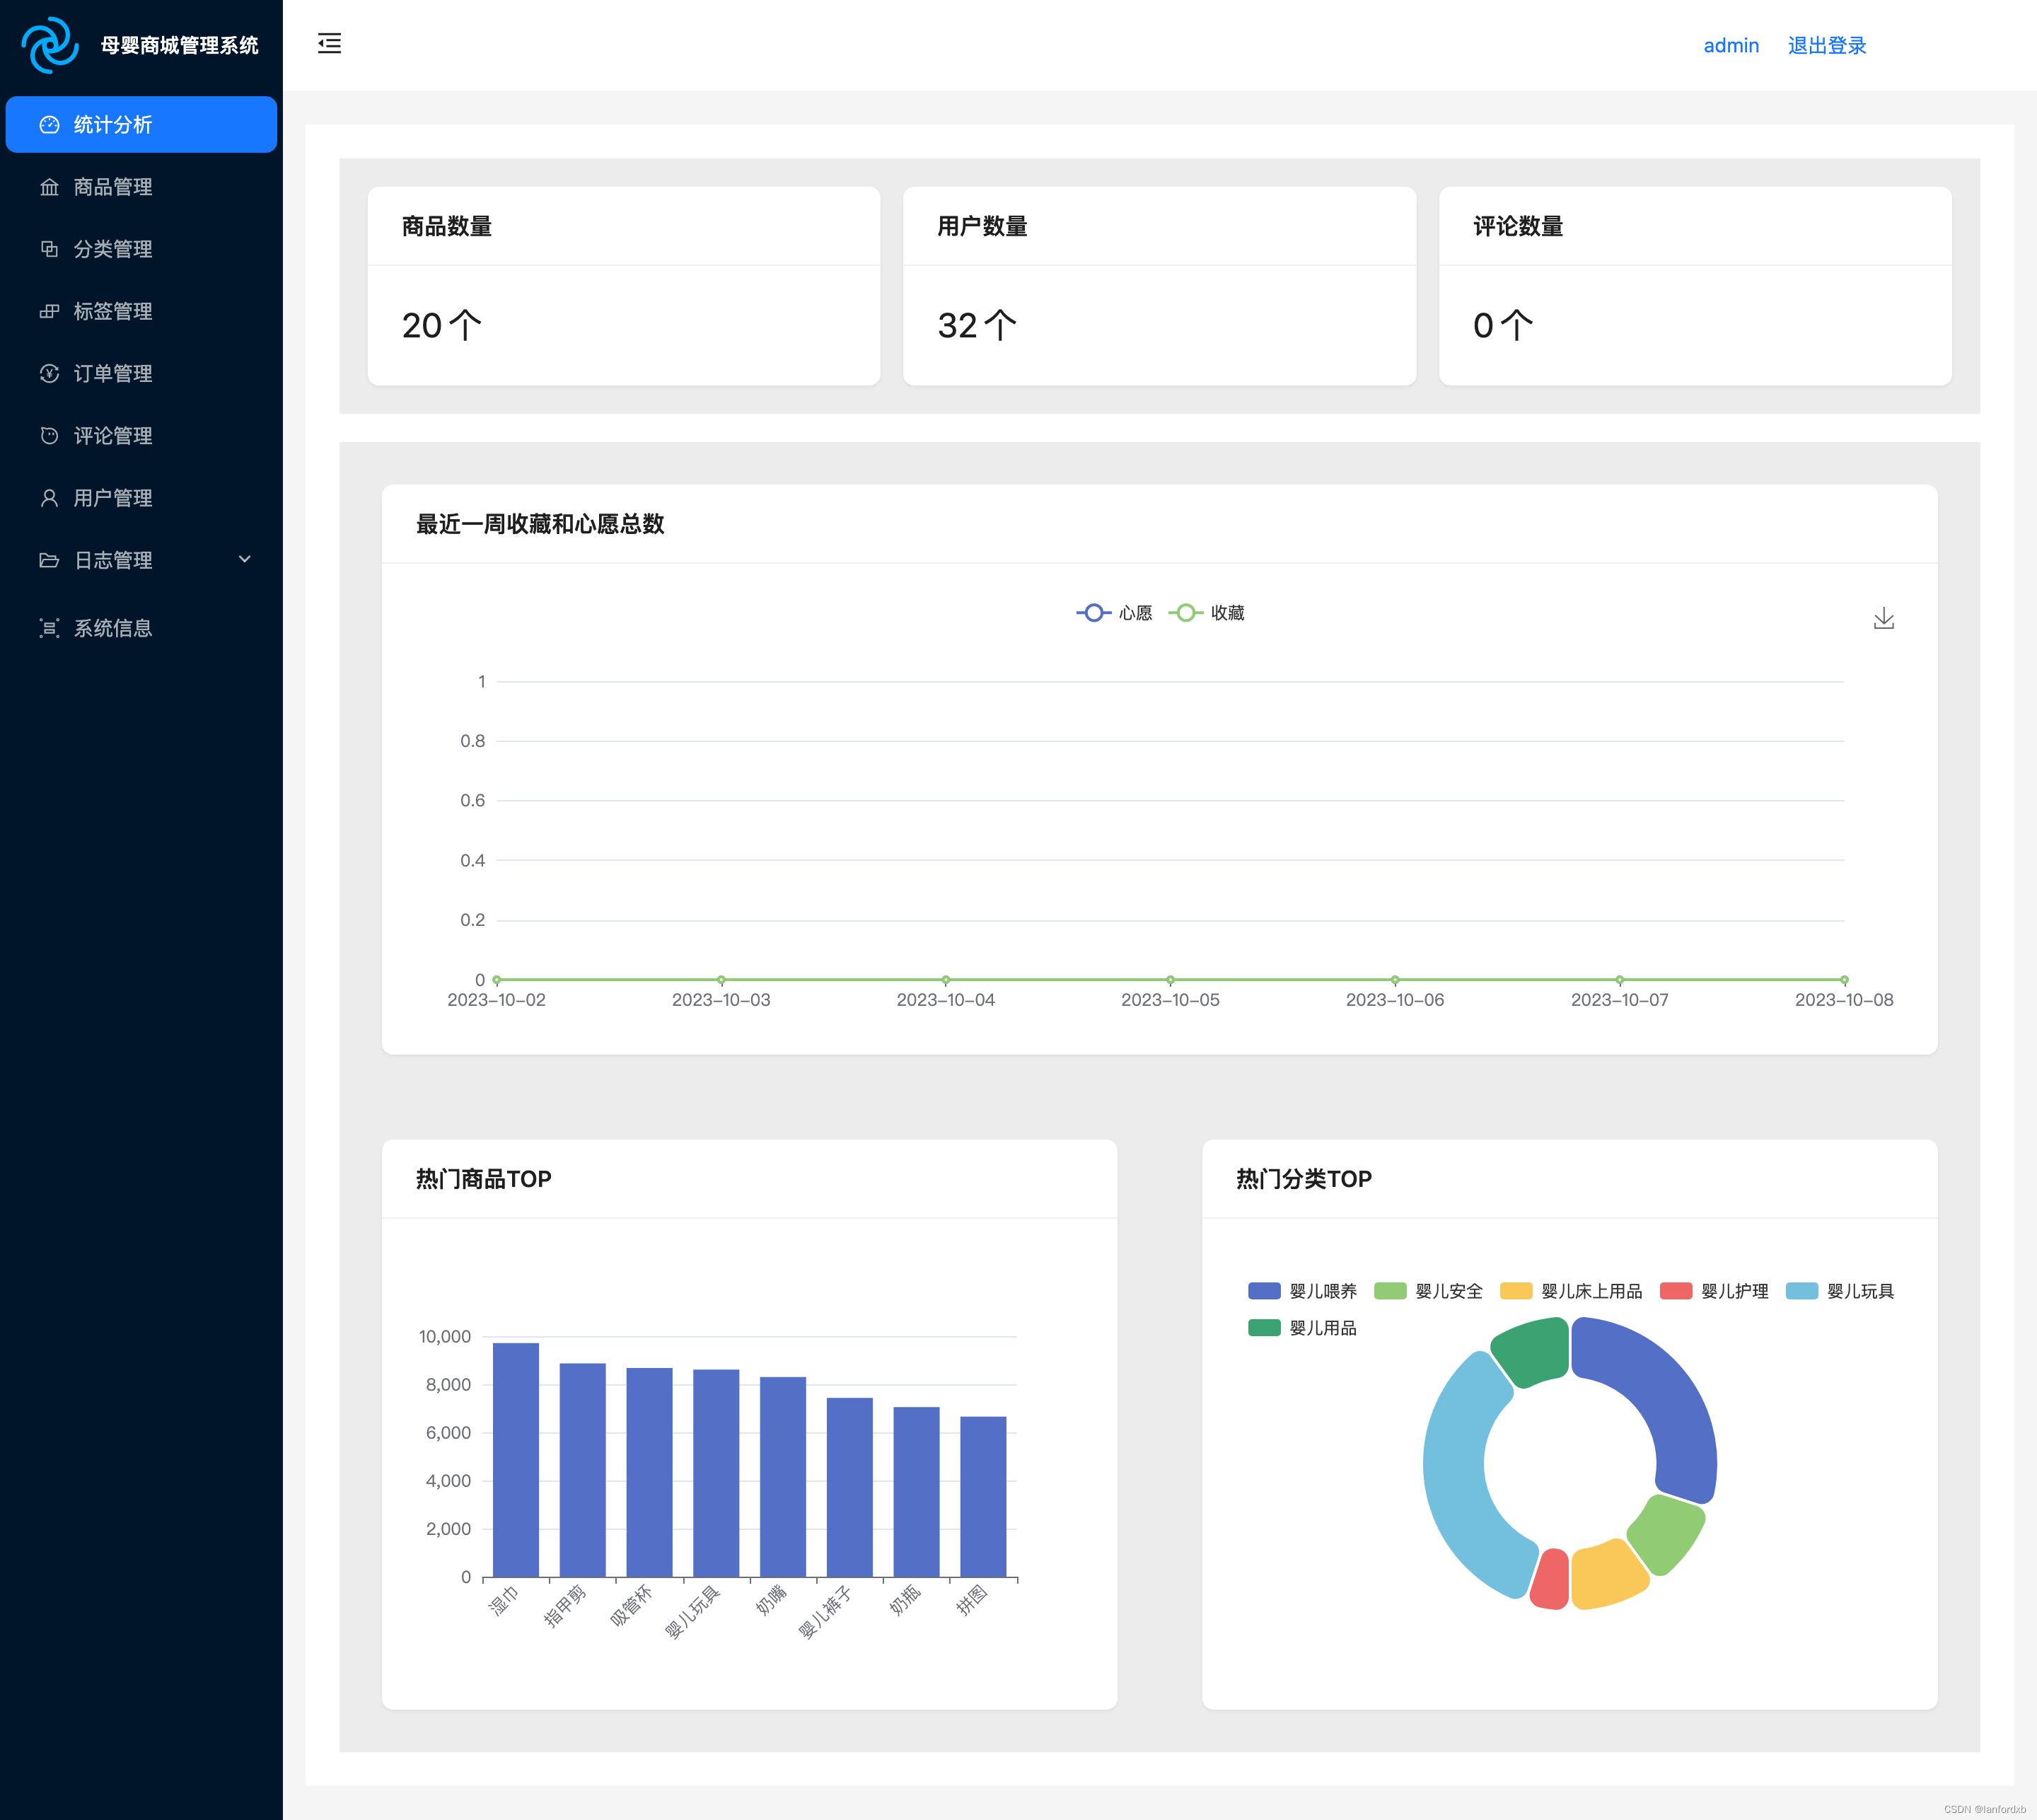
Task: Click the 用户管理 person icon
Action: pyautogui.click(x=49, y=498)
